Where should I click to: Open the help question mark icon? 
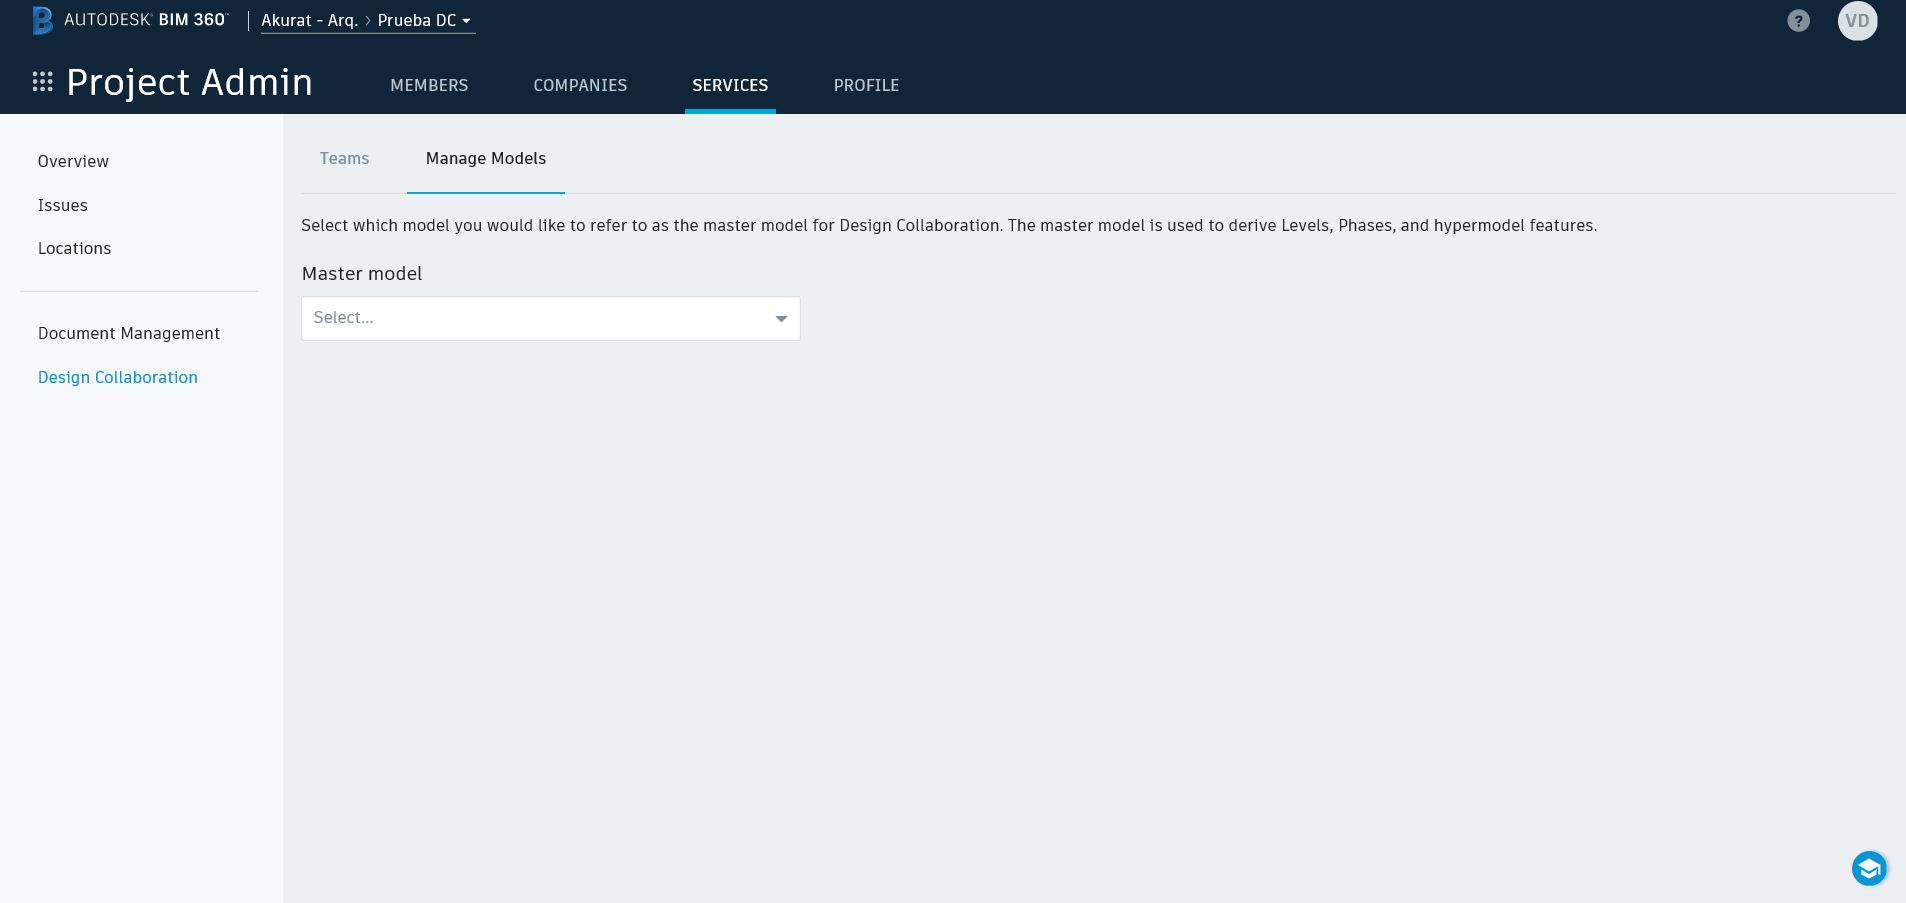coord(1798,21)
